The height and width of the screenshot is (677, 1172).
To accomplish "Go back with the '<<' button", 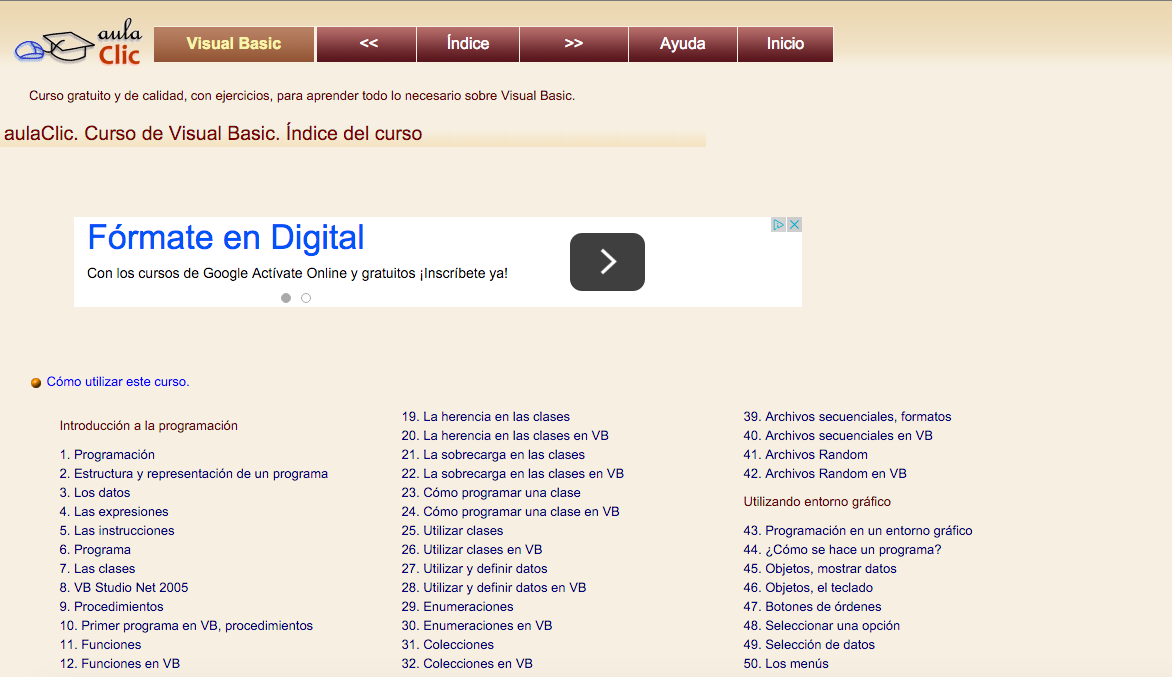I will 366,44.
